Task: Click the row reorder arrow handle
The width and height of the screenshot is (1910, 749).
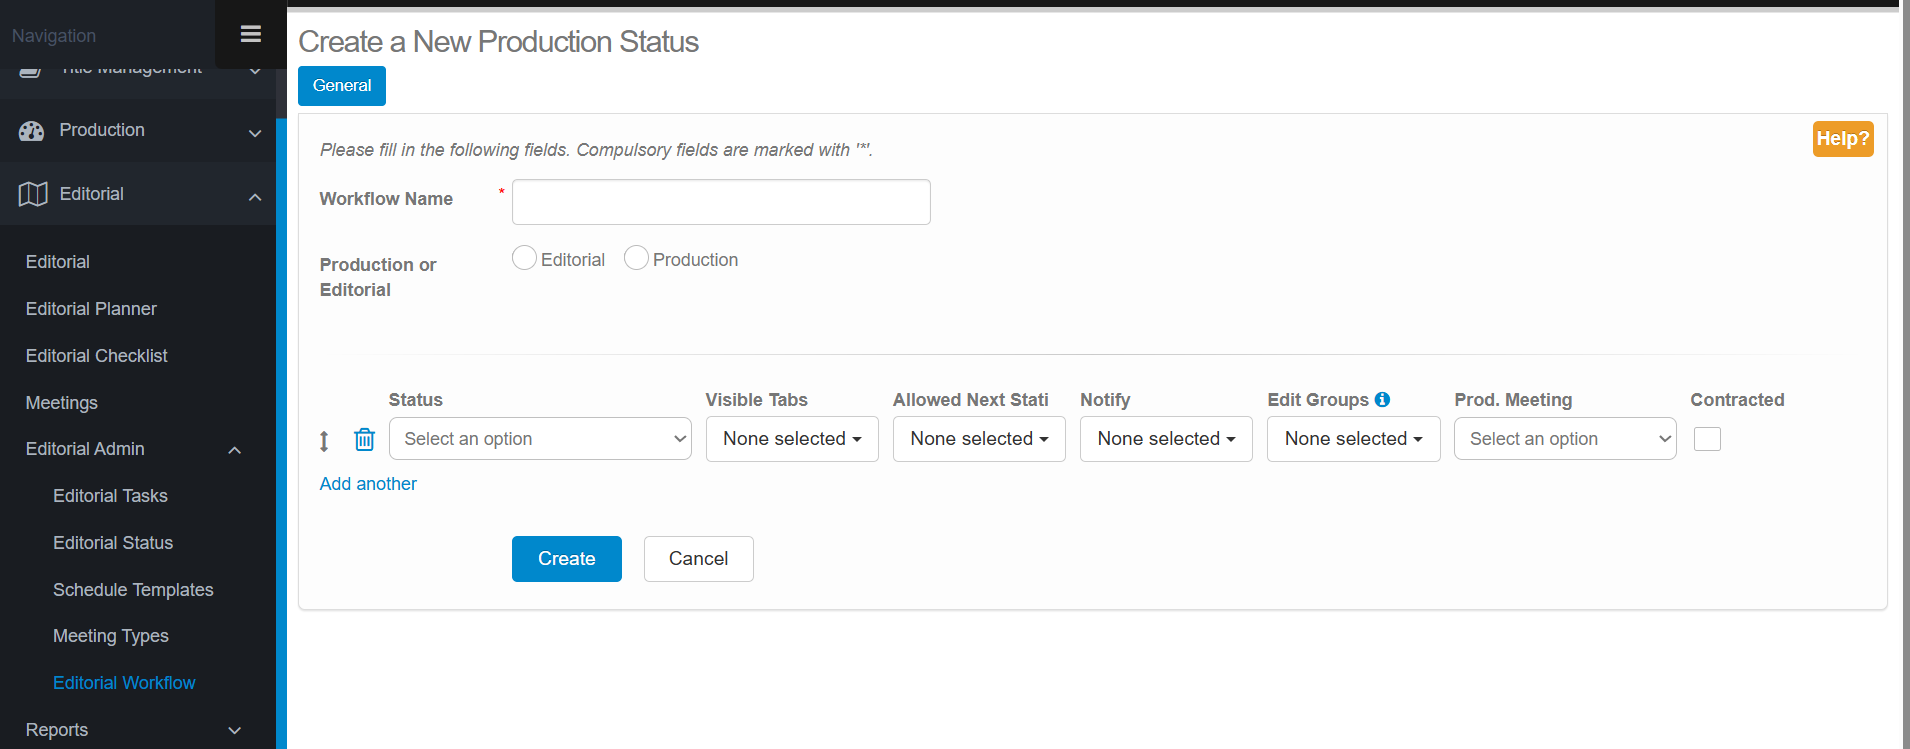Action: pyautogui.click(x=324, y=441)
